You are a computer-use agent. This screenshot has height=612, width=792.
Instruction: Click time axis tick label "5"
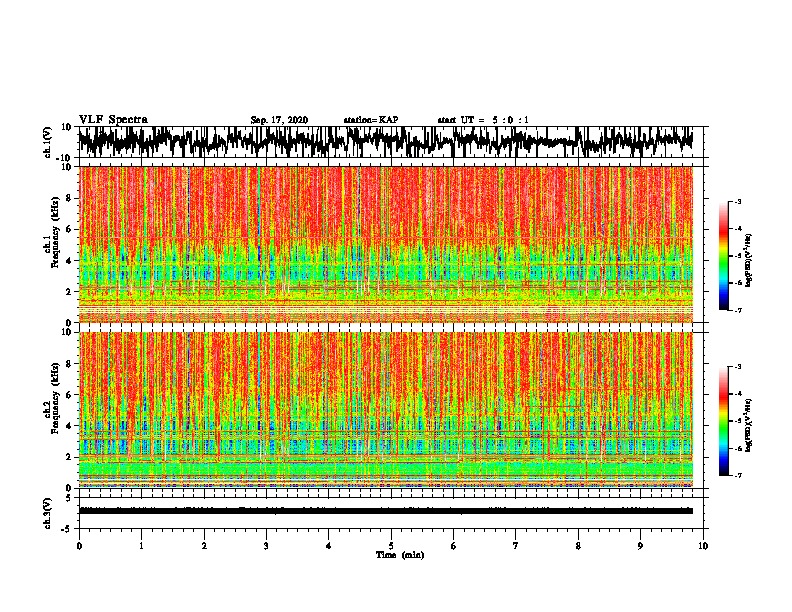click(x=391, y=546)
